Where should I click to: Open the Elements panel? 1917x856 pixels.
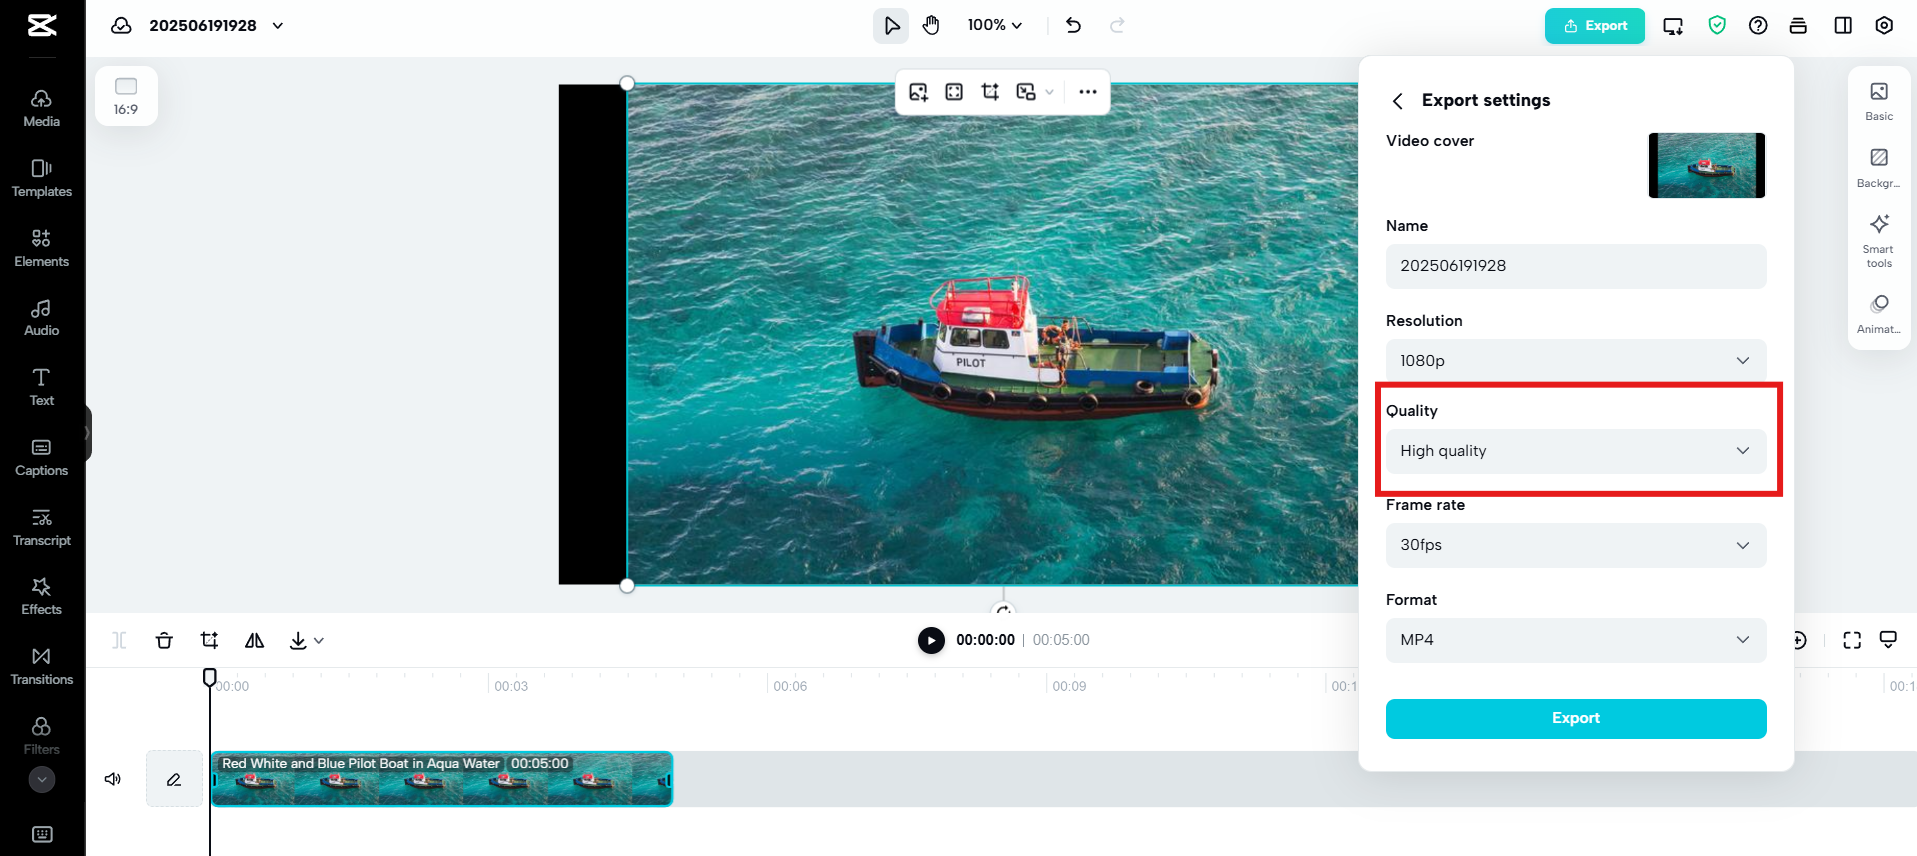coord(42,248)
